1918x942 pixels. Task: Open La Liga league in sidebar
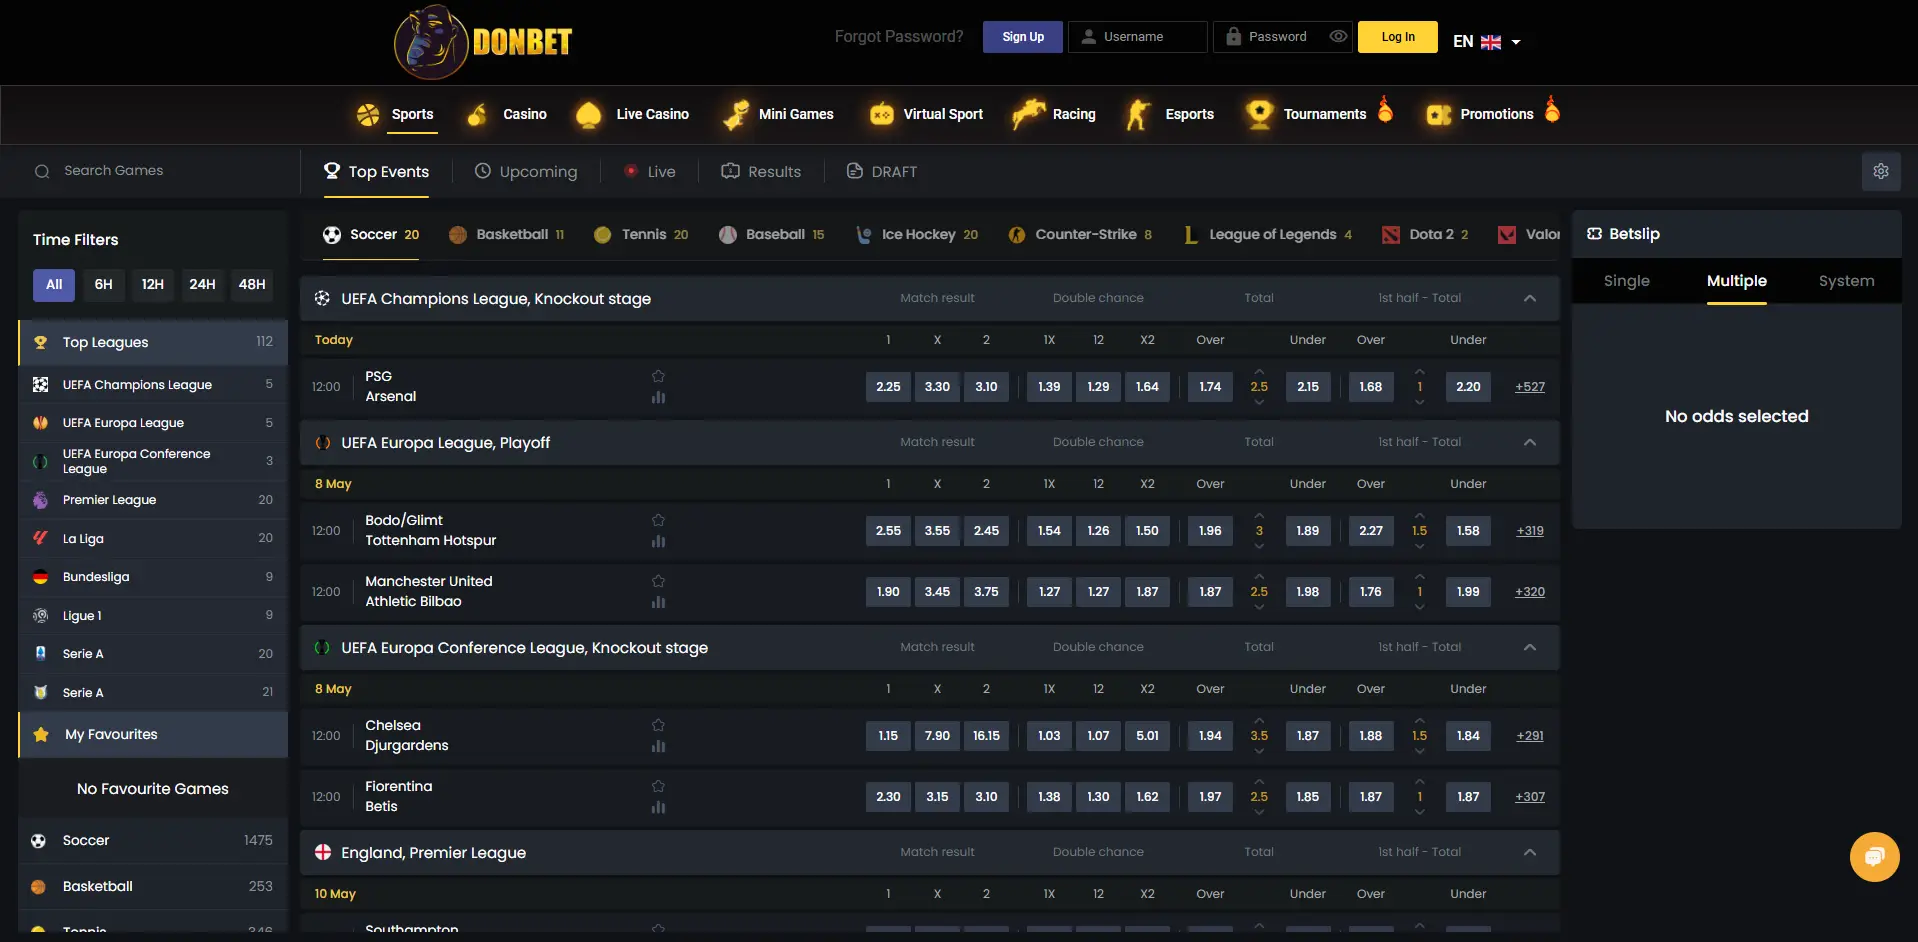click(x=153, y=538)
